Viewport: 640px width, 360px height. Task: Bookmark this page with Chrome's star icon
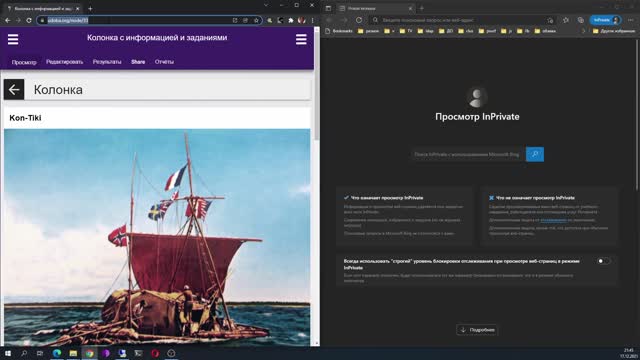(x=256, y=20)
